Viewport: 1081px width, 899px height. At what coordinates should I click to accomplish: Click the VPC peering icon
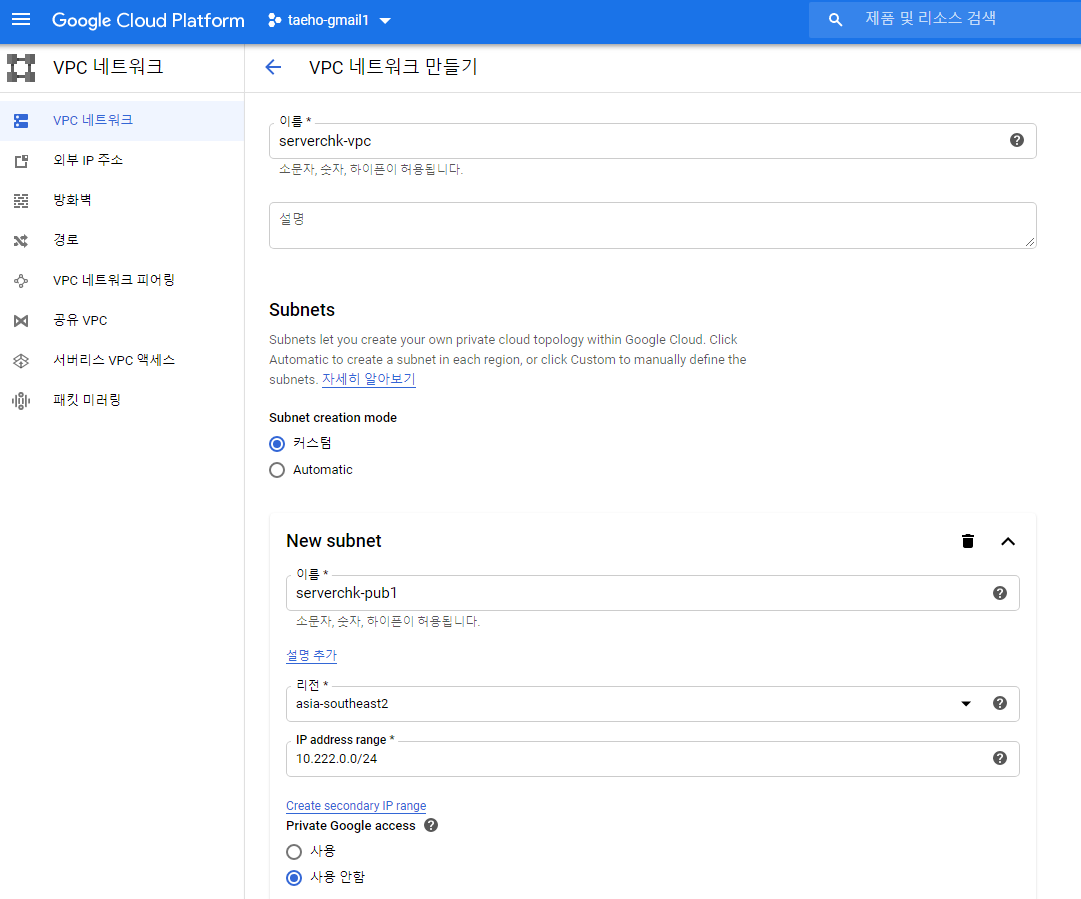[21, 281]
